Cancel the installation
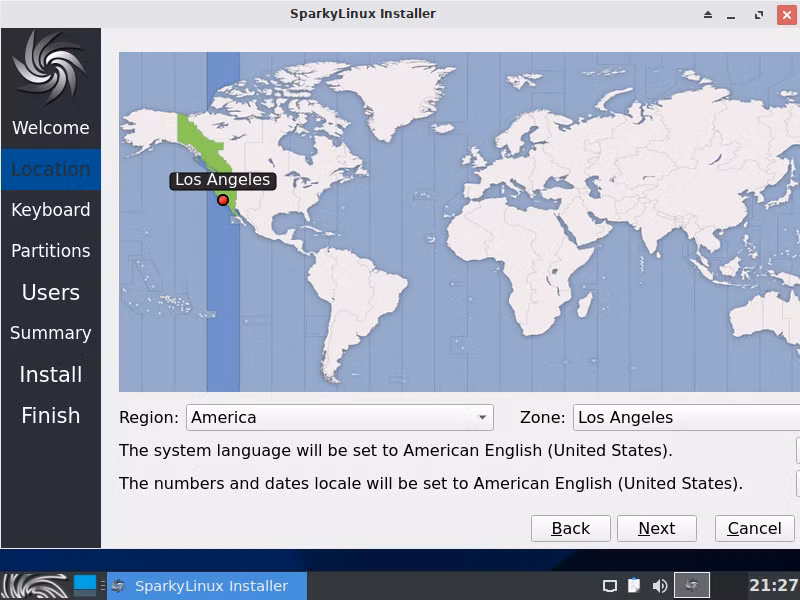This screenshot has height=600, width=800. [755, 528]
